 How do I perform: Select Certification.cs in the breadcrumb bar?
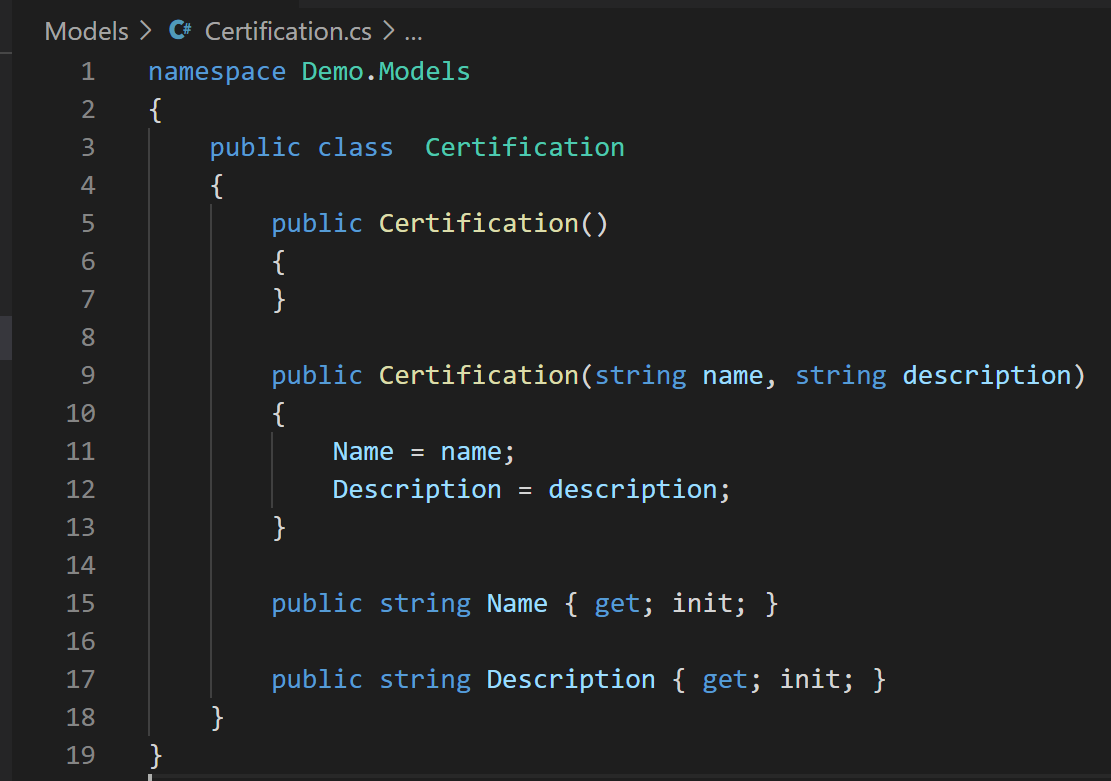[x=287, y=31]
